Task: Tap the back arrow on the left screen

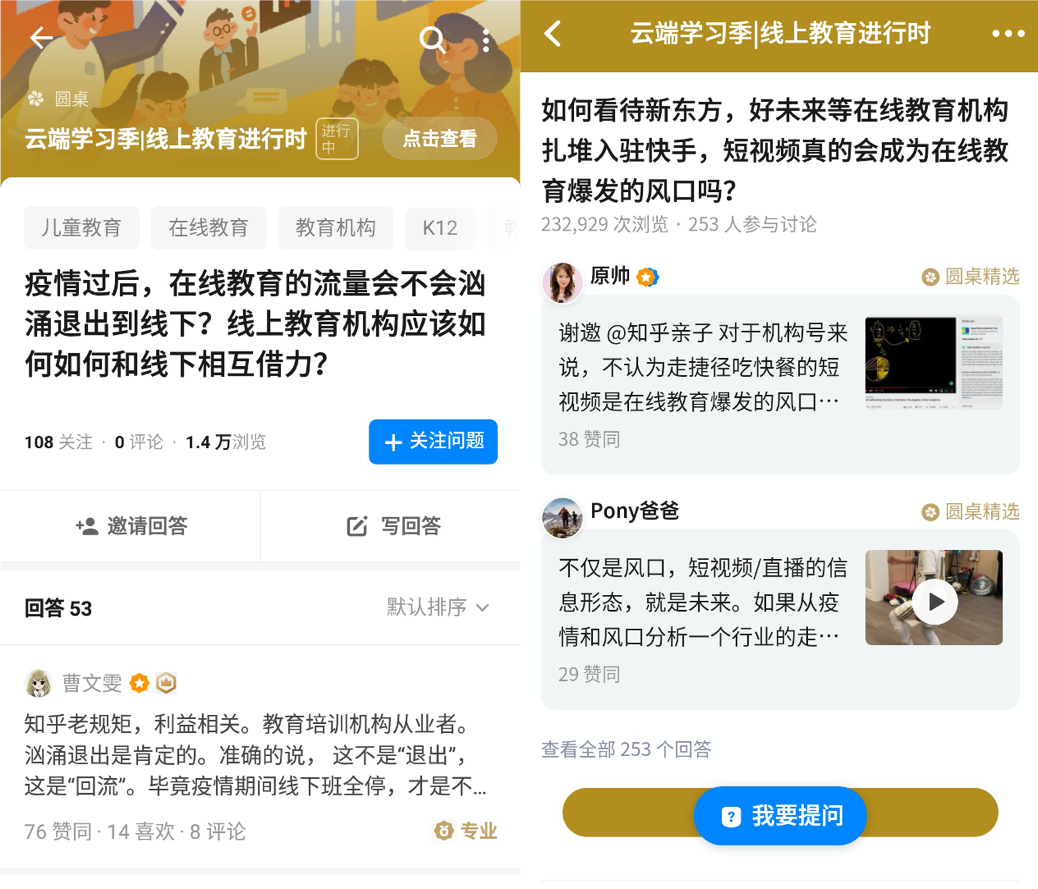Action: (41, 38)
